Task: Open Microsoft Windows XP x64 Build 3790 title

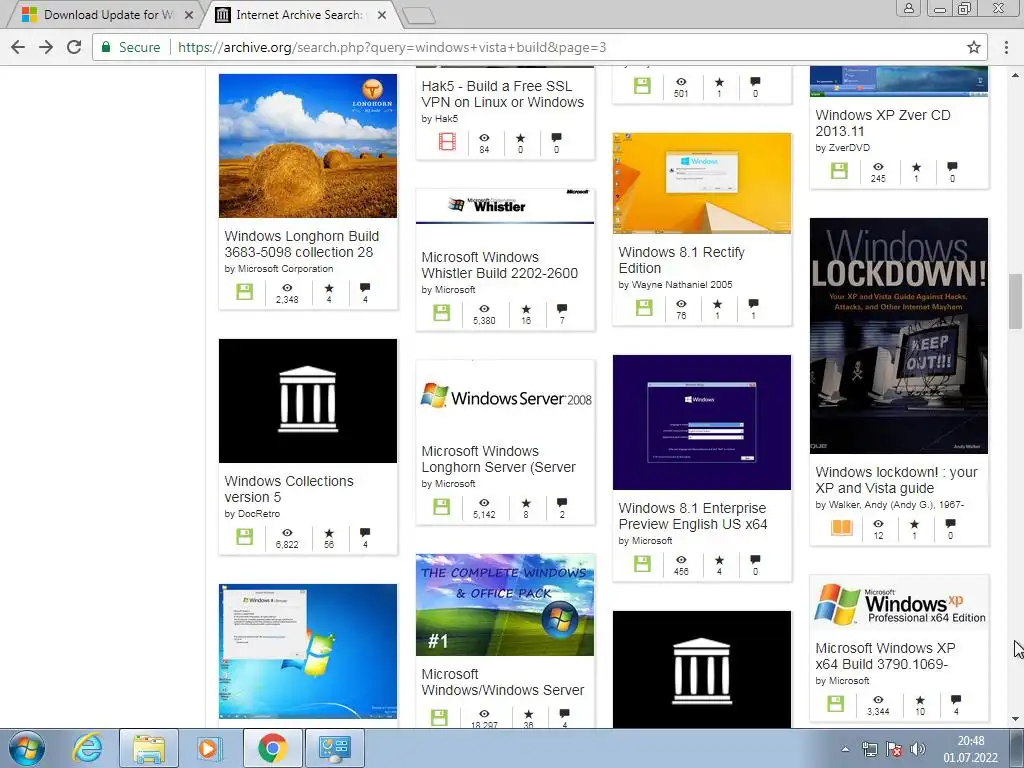Action: click(885, 656)
